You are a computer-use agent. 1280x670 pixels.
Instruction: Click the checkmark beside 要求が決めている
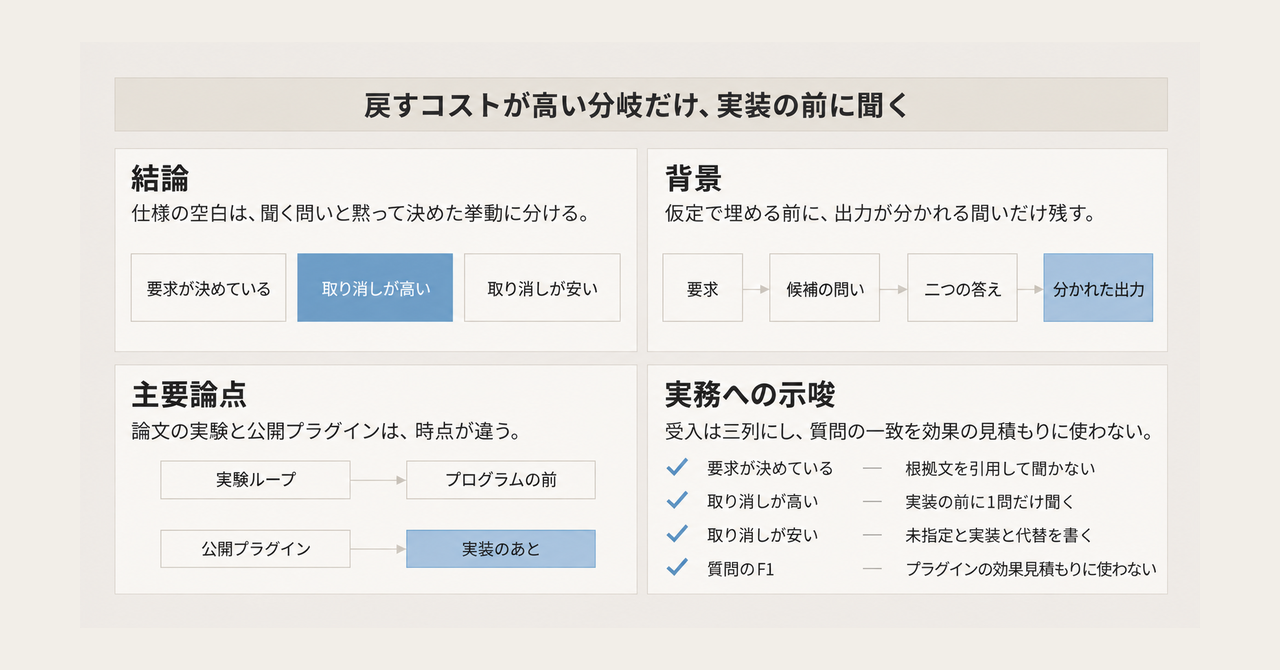(x=677, y=466)
